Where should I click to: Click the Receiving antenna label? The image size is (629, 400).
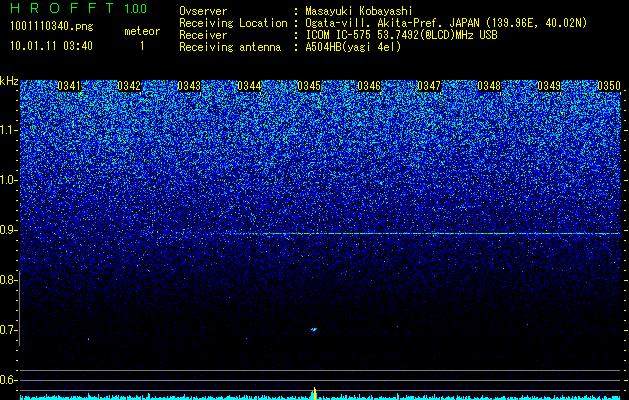tap(230, 47)
